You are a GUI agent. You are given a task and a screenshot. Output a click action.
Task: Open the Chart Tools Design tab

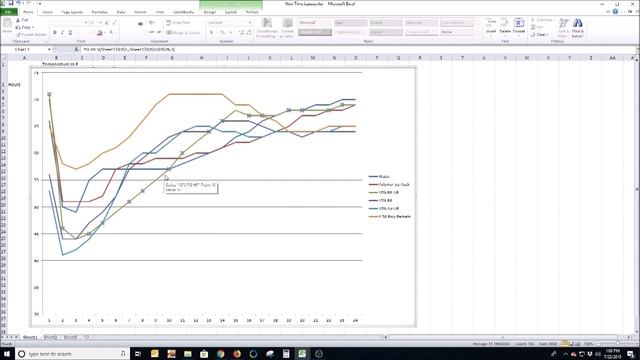point(210,12)
